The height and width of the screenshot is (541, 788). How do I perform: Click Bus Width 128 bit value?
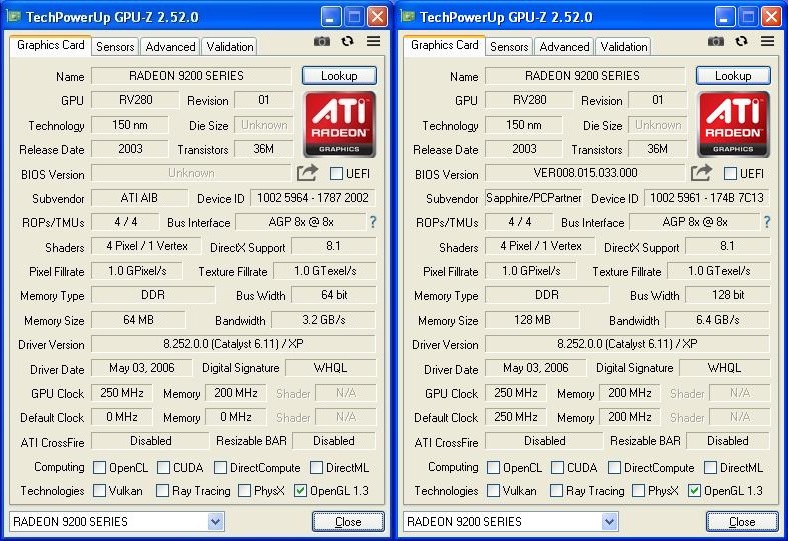728,295
